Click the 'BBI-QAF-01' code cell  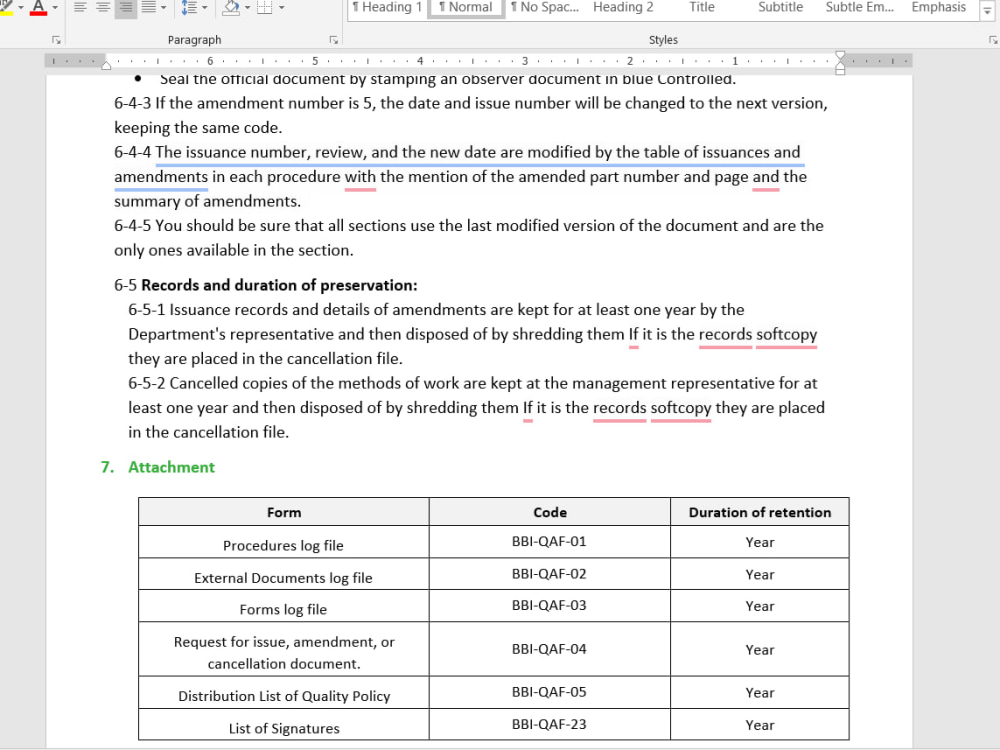[549, 541]
